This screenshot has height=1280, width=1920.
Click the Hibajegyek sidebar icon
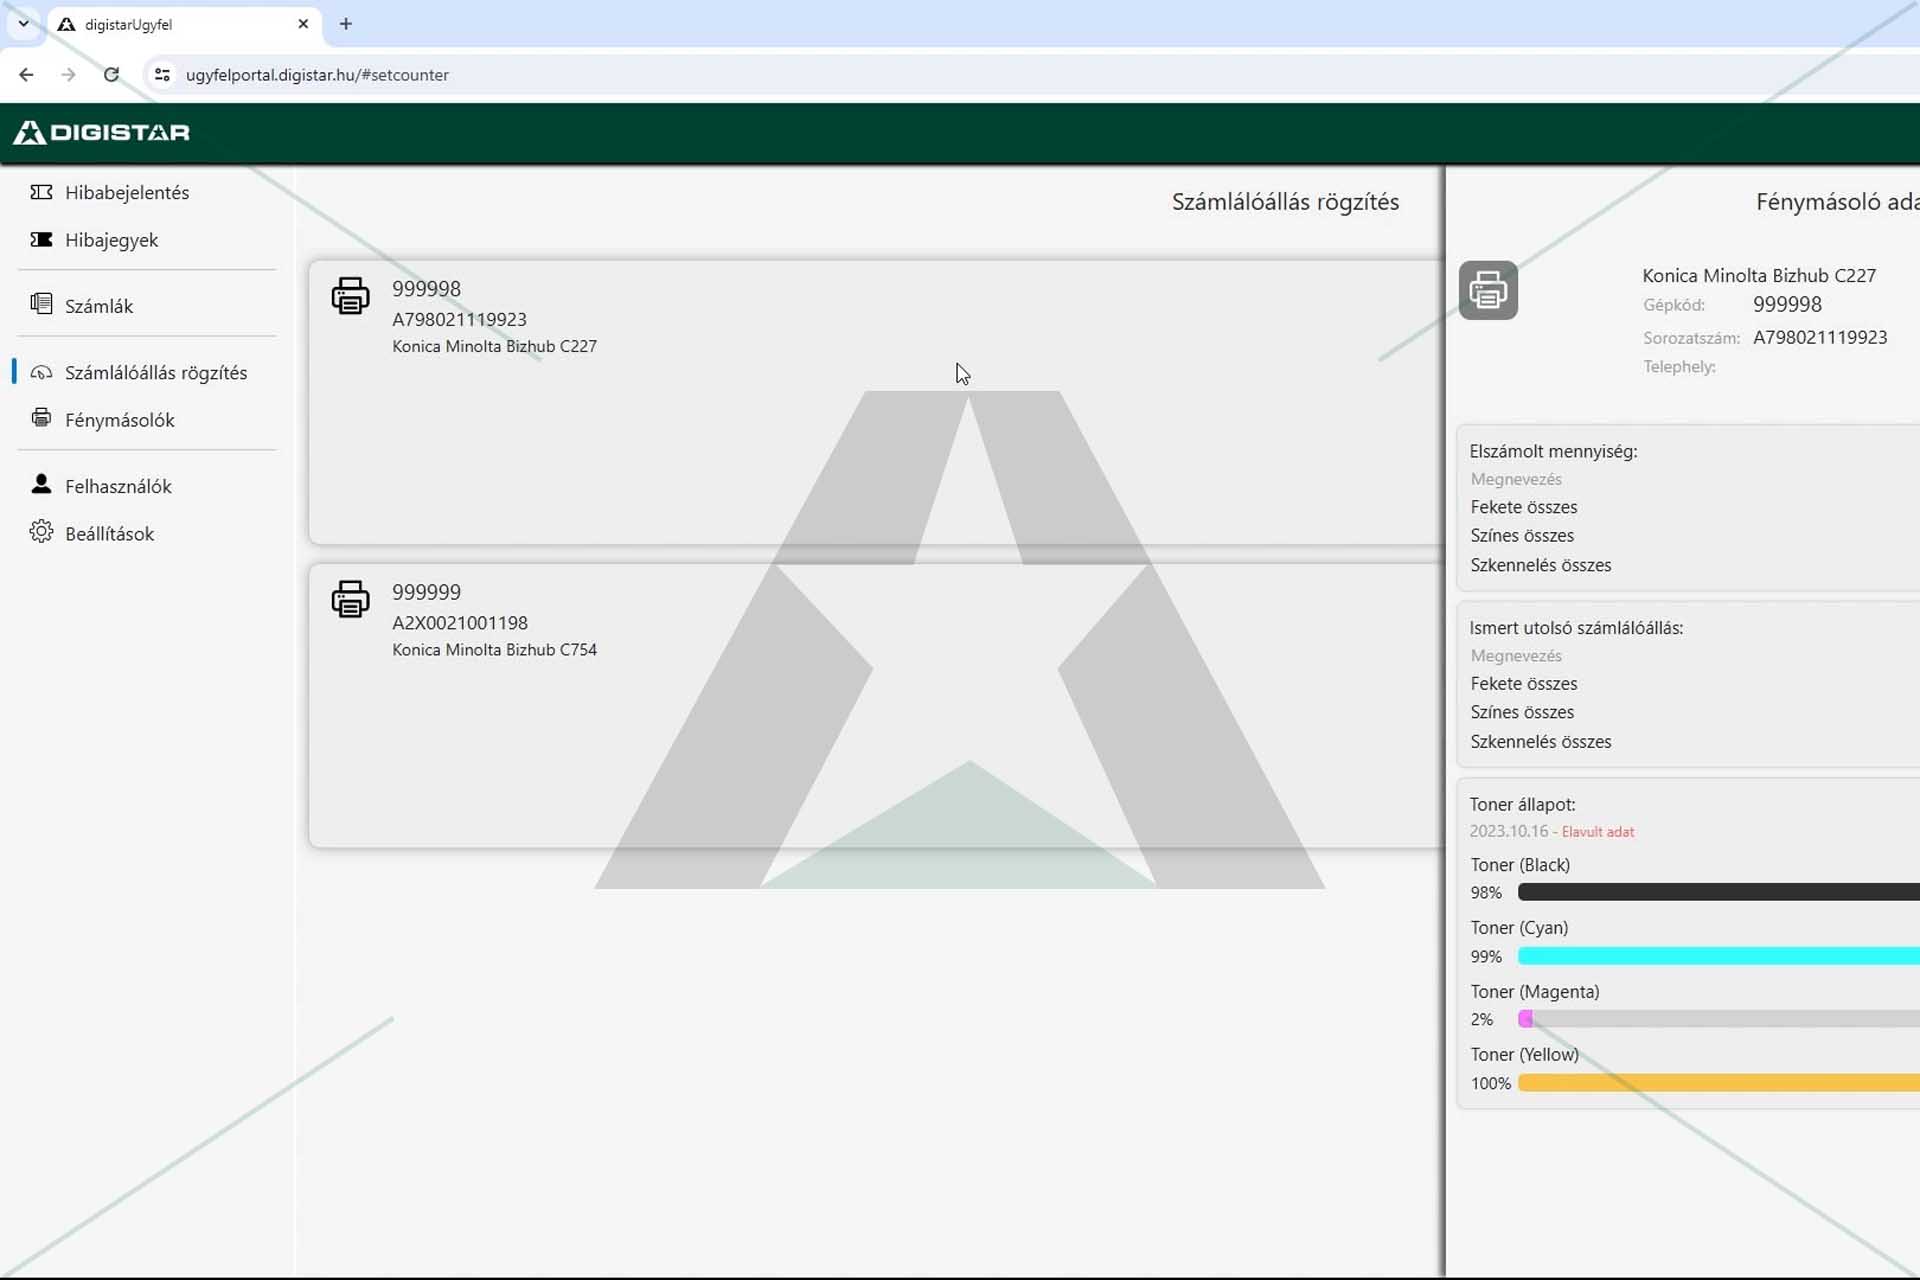click(41, 239)
